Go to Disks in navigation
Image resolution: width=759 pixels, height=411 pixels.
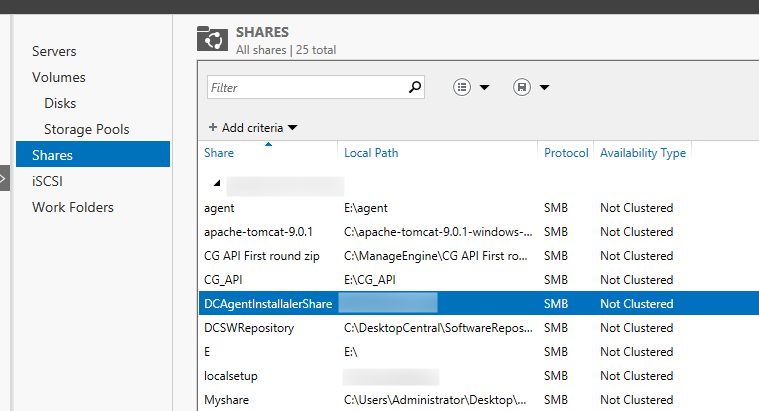[x=60, y=103]
